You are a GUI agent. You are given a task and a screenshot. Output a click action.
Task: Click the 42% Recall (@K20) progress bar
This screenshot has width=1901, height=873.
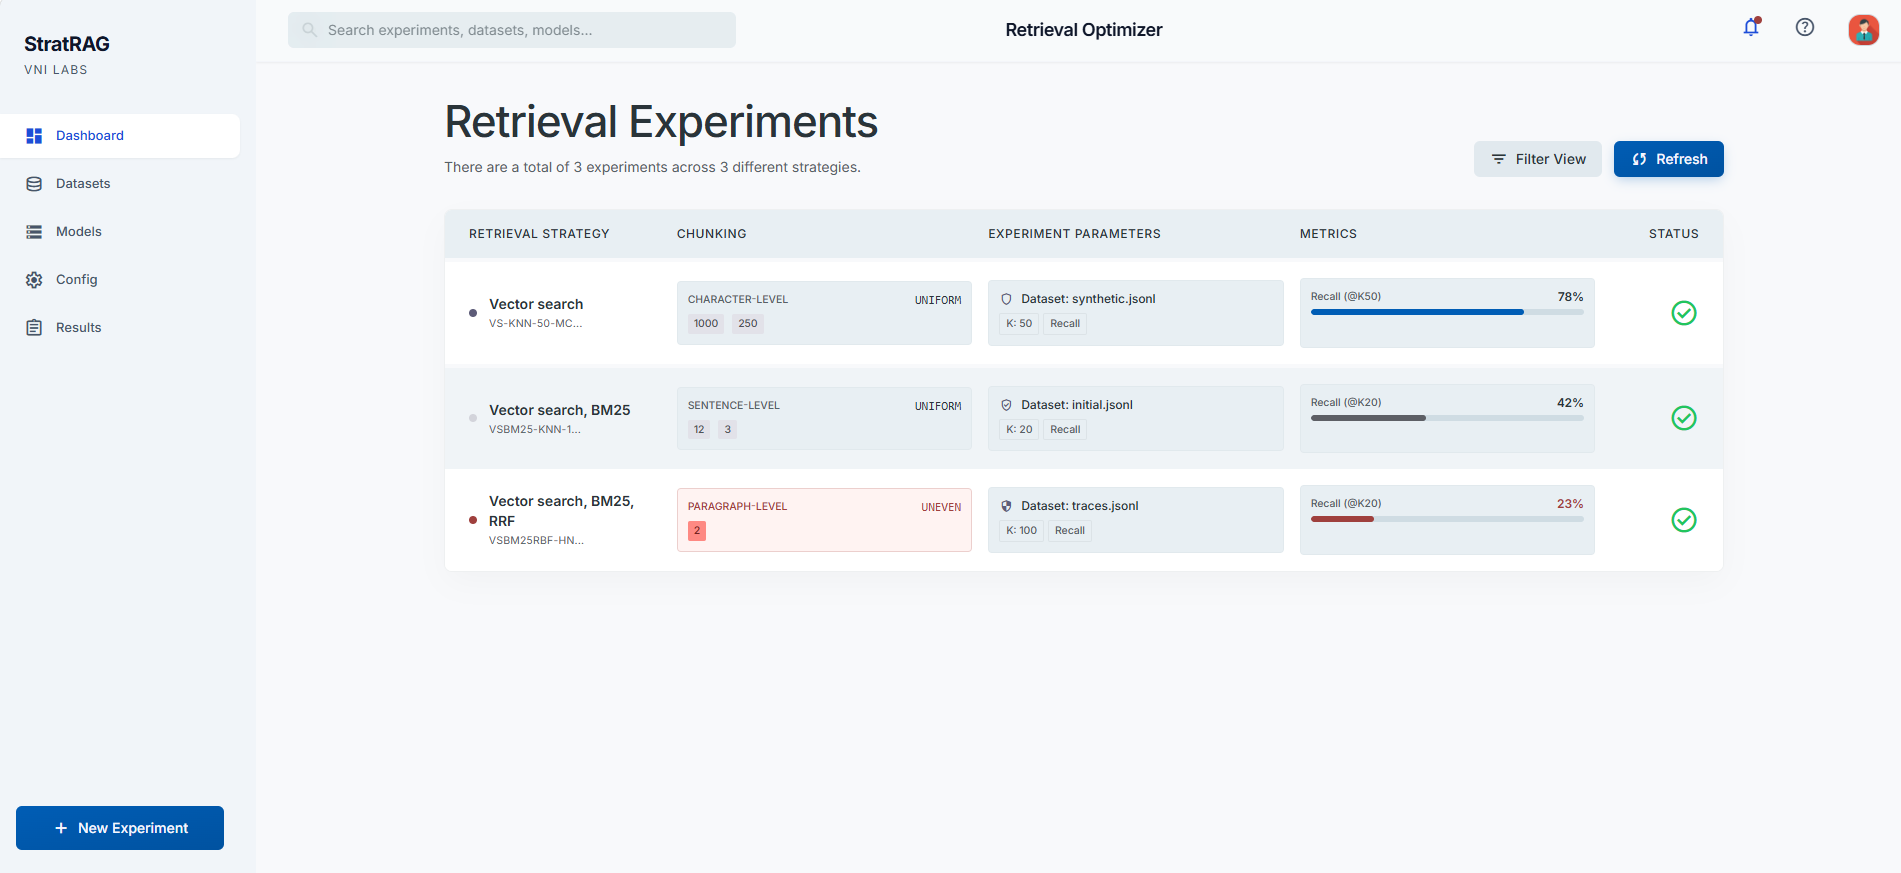pyautogui.click(x=1447, y=418)
